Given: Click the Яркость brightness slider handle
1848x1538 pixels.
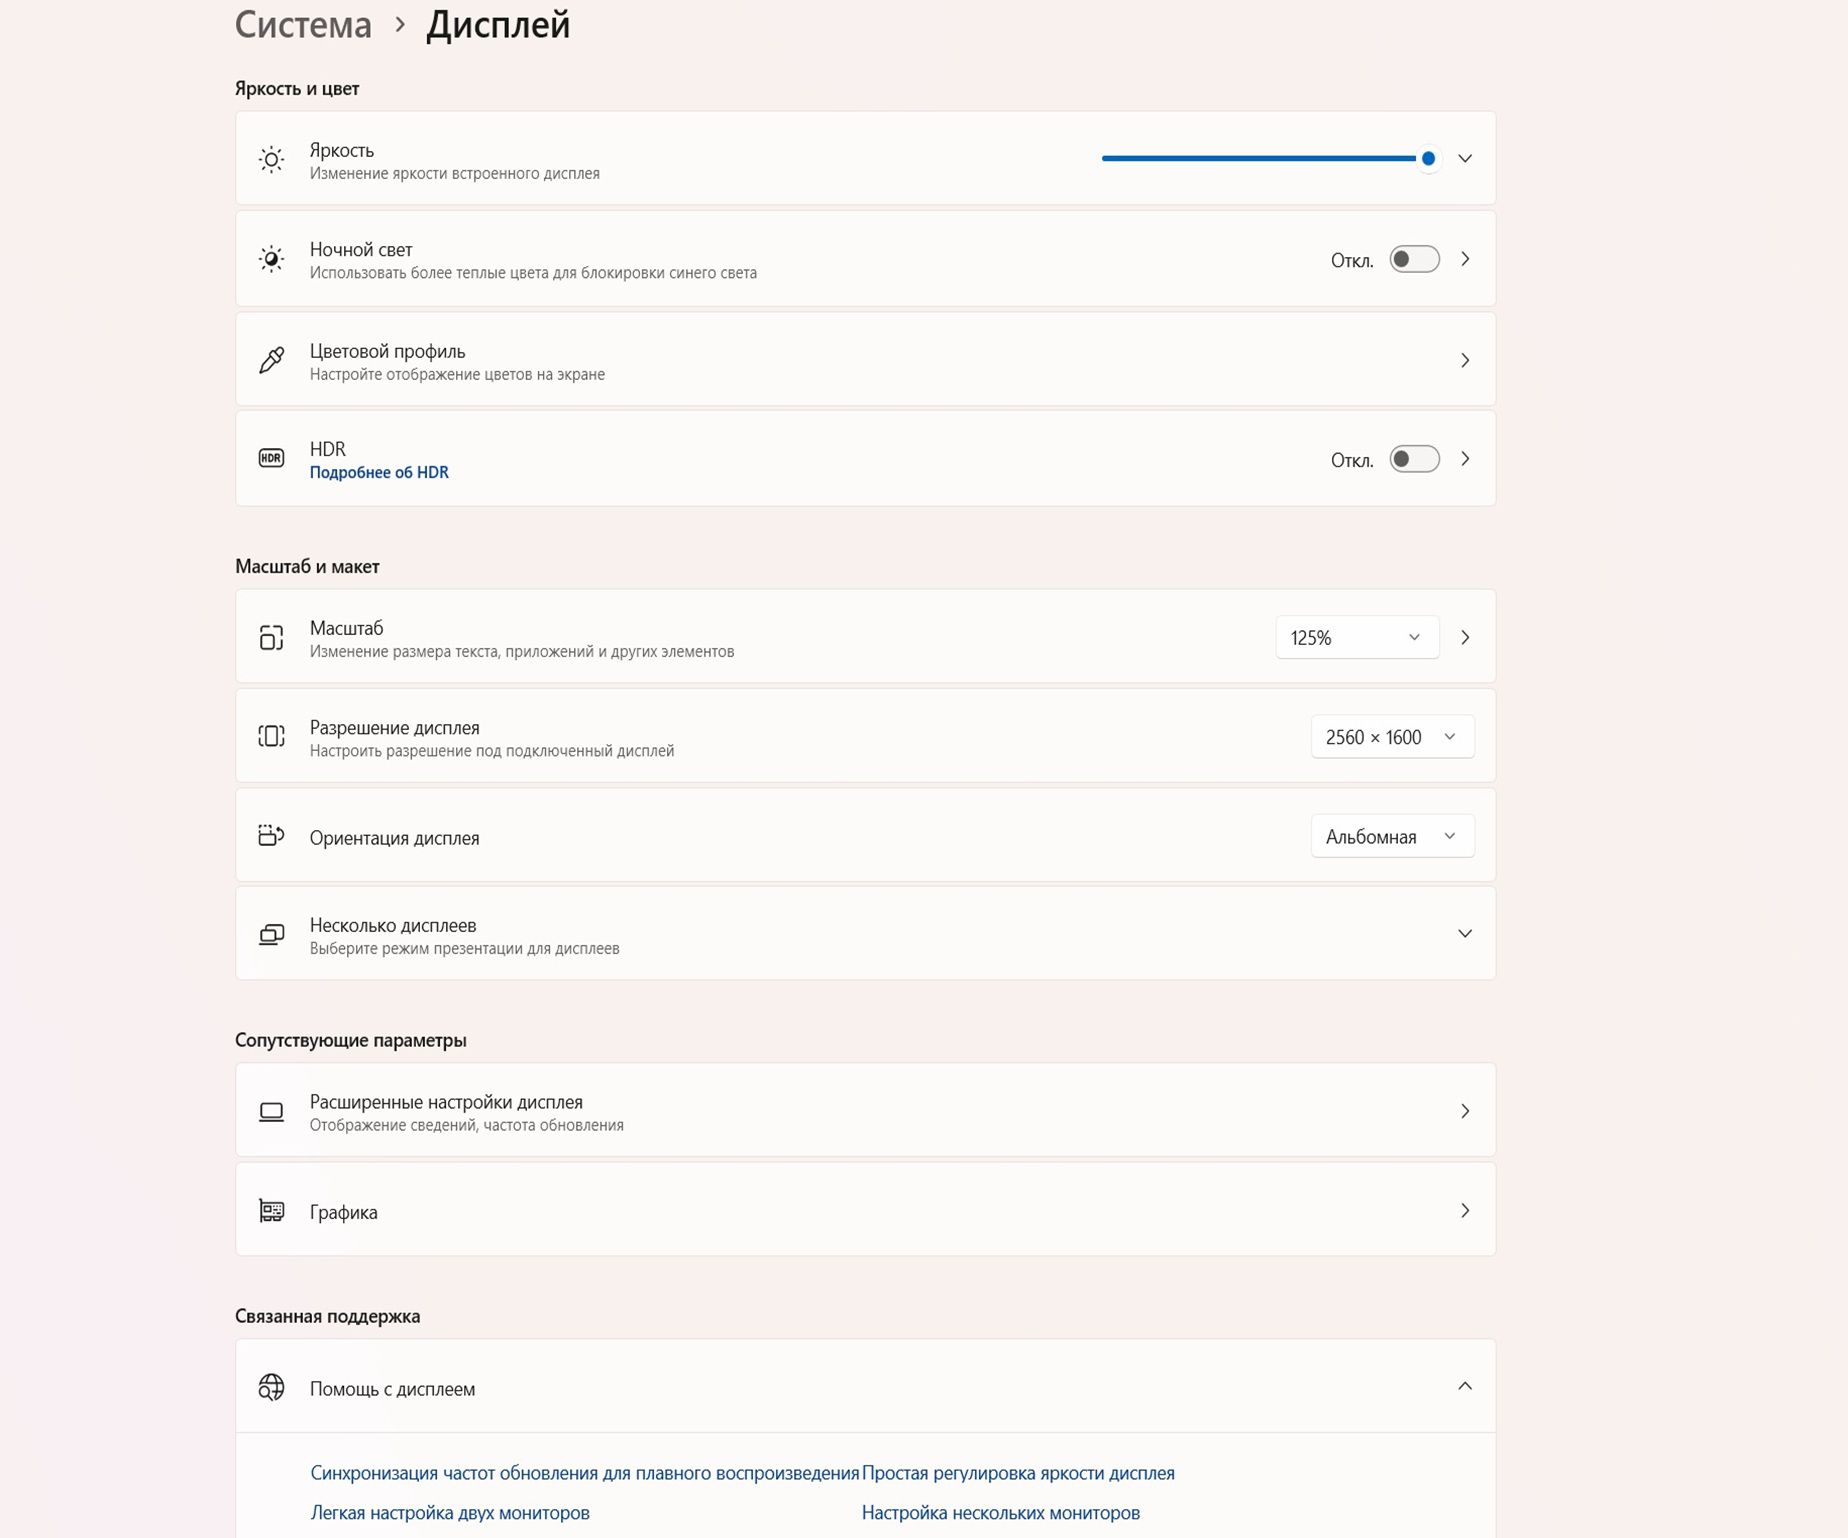Looking at the screenshot, I should 1428,158.
